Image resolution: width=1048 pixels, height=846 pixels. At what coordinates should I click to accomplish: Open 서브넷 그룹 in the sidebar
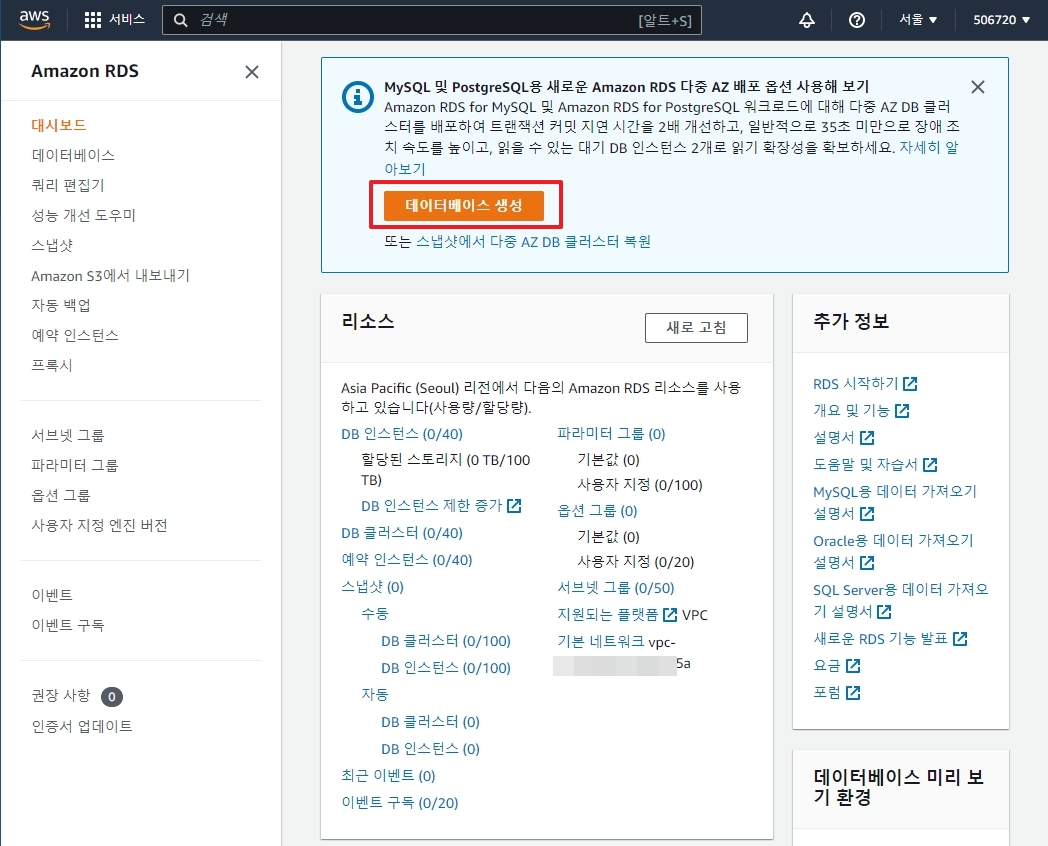tap(68, 436)
